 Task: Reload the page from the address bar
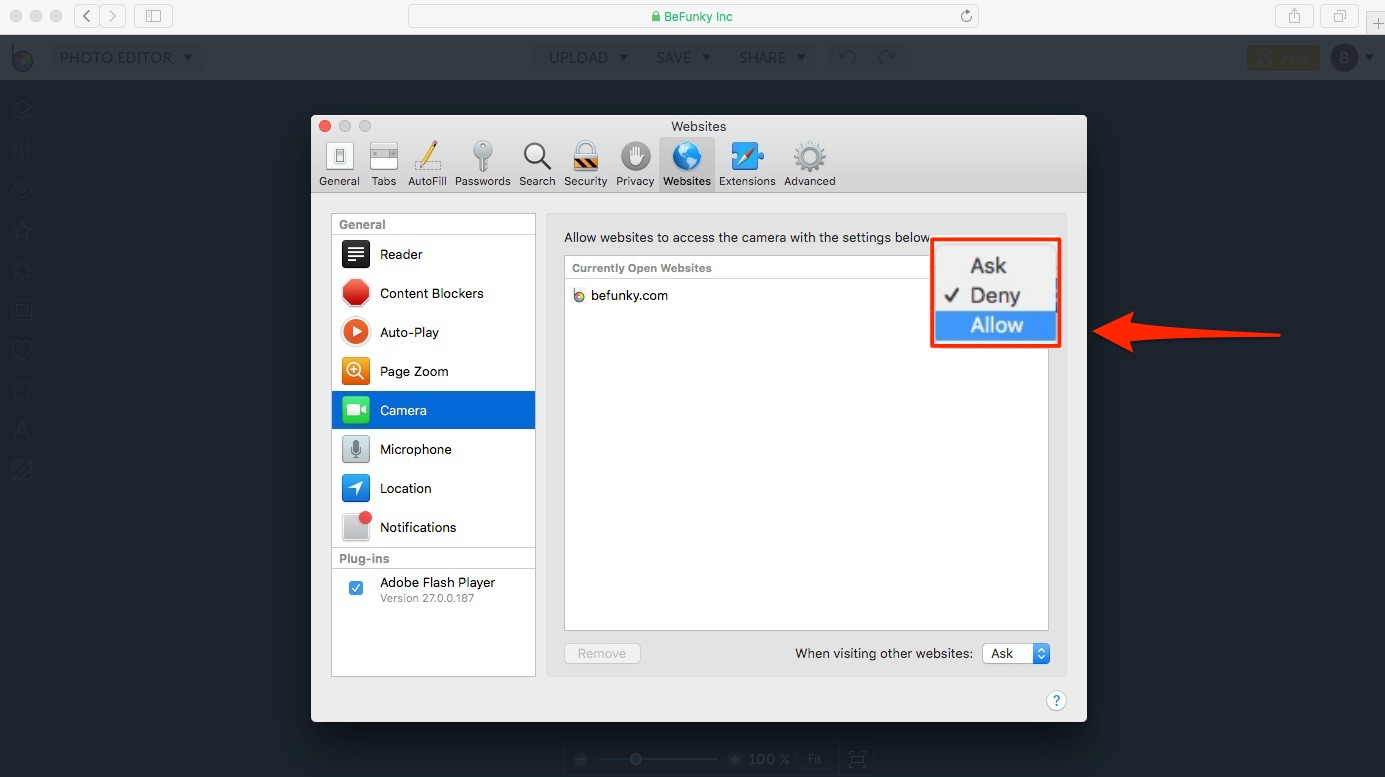click(966, 16)
